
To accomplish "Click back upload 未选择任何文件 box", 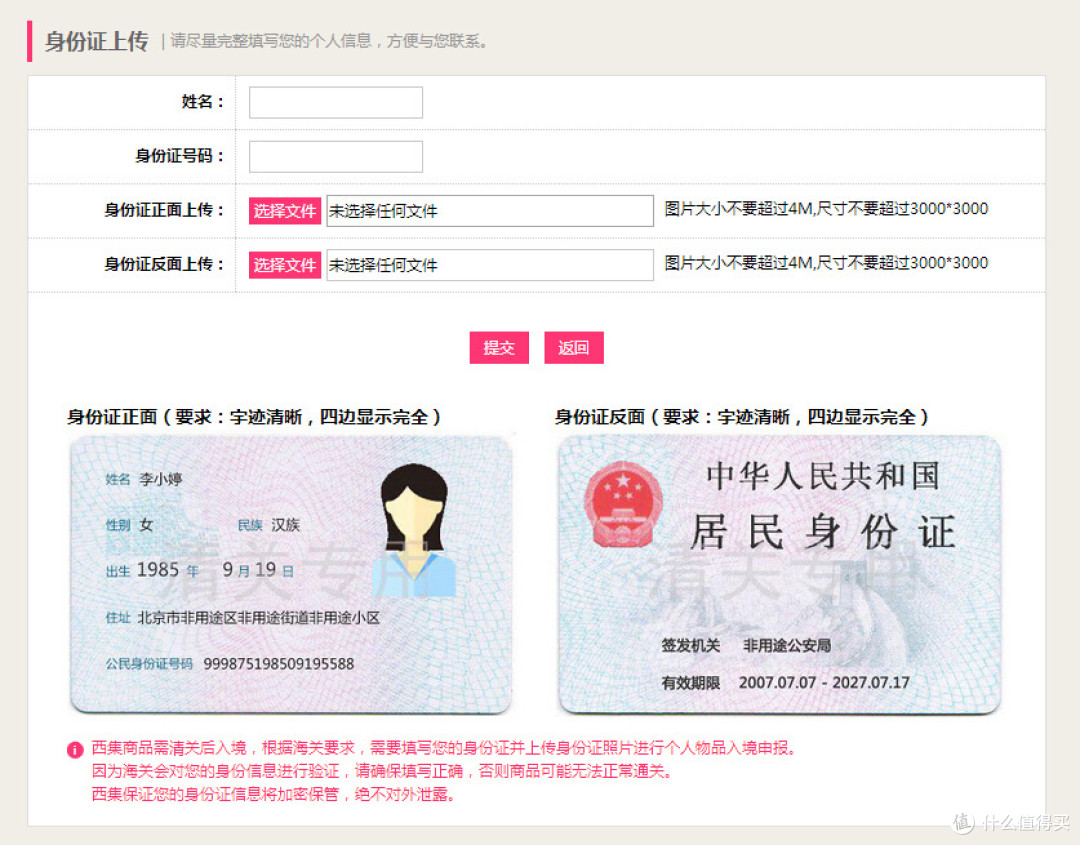I will [x=490, y=265].
